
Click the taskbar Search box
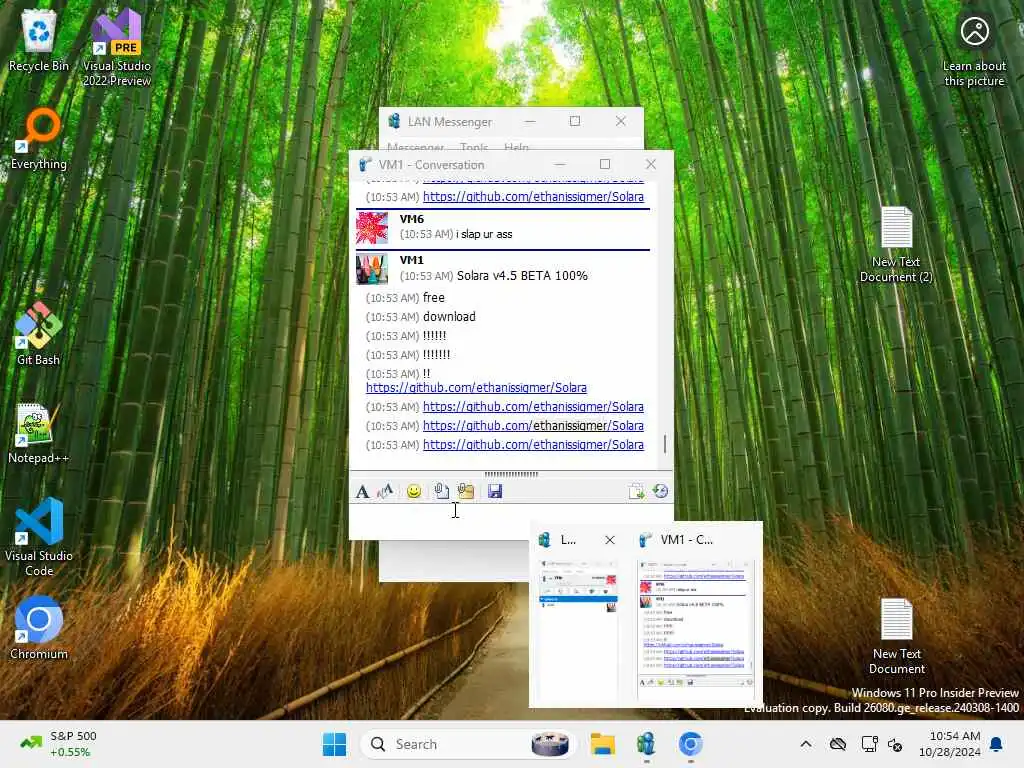click(467, 744)
